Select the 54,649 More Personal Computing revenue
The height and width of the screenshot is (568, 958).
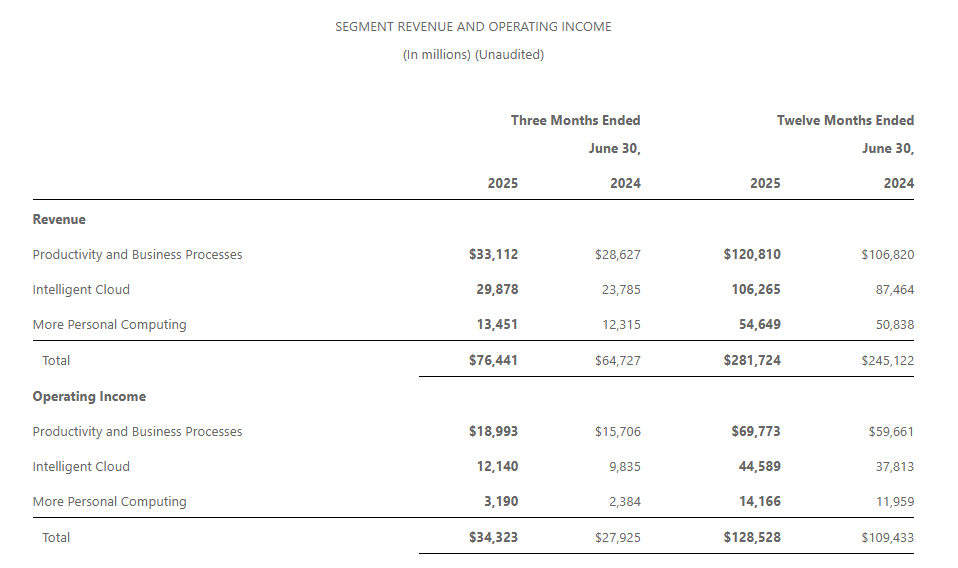760,324
